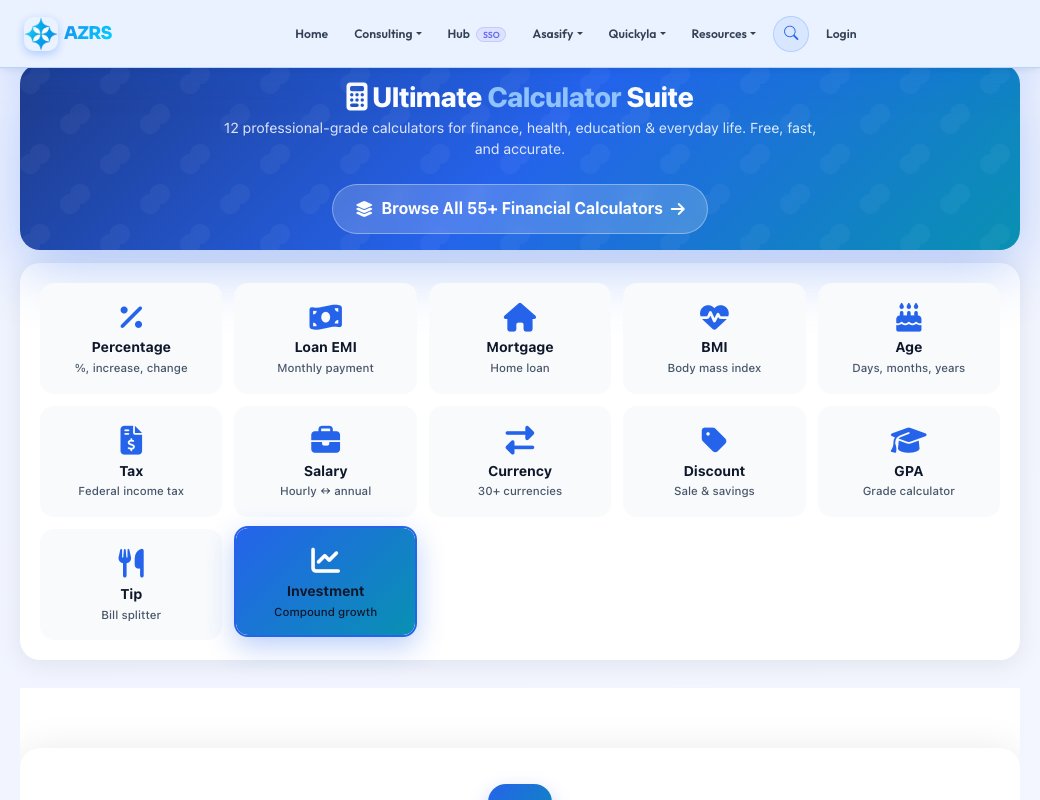This screenshot has width=1040, height=800.
Task: Click Browse All 55+ Financial Calculators
Action: click(x=519, y=209)
